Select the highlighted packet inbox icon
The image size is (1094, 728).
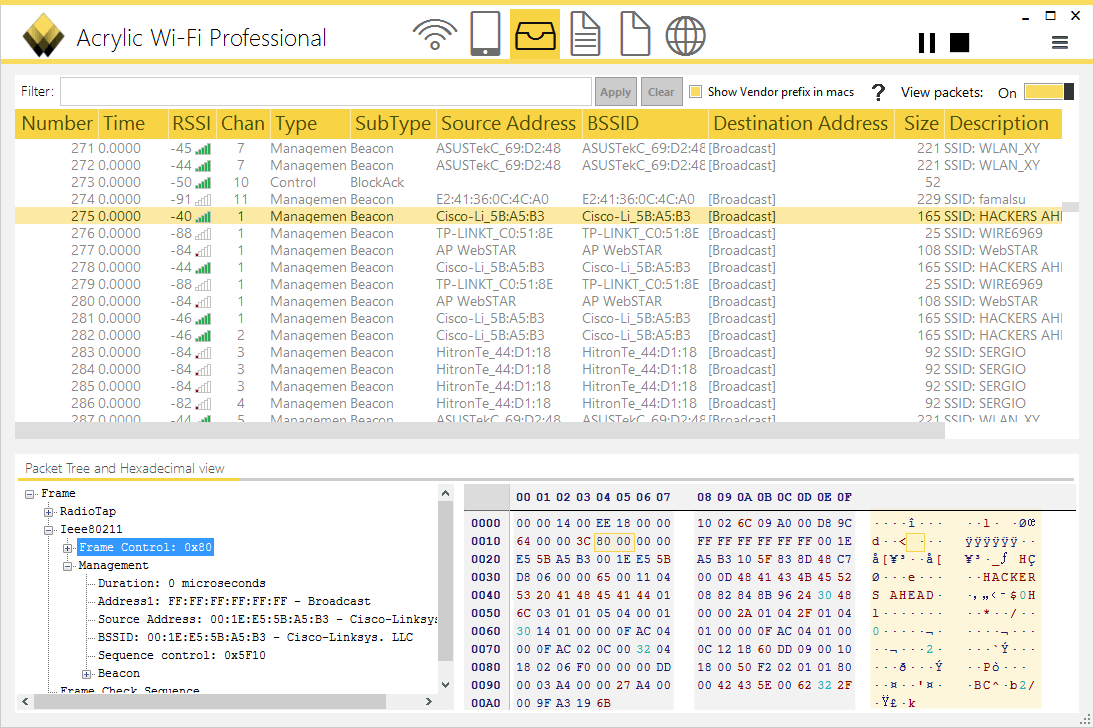pos(535,35)
